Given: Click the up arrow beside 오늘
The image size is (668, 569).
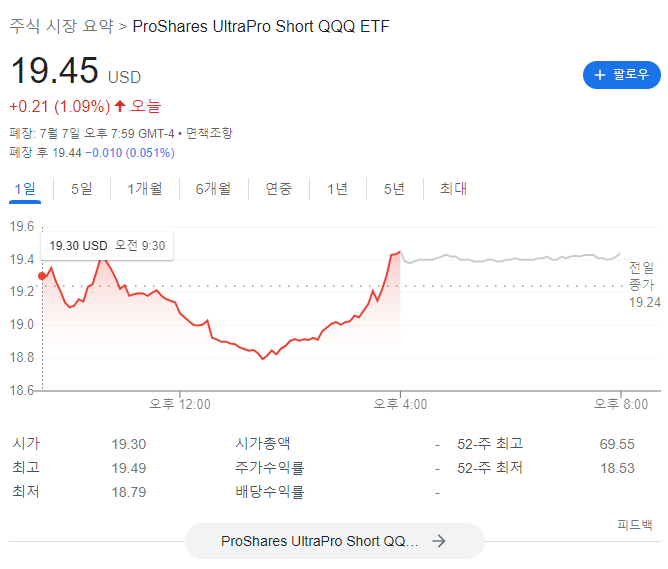Looking at the screenshot, I should [120, 106].
